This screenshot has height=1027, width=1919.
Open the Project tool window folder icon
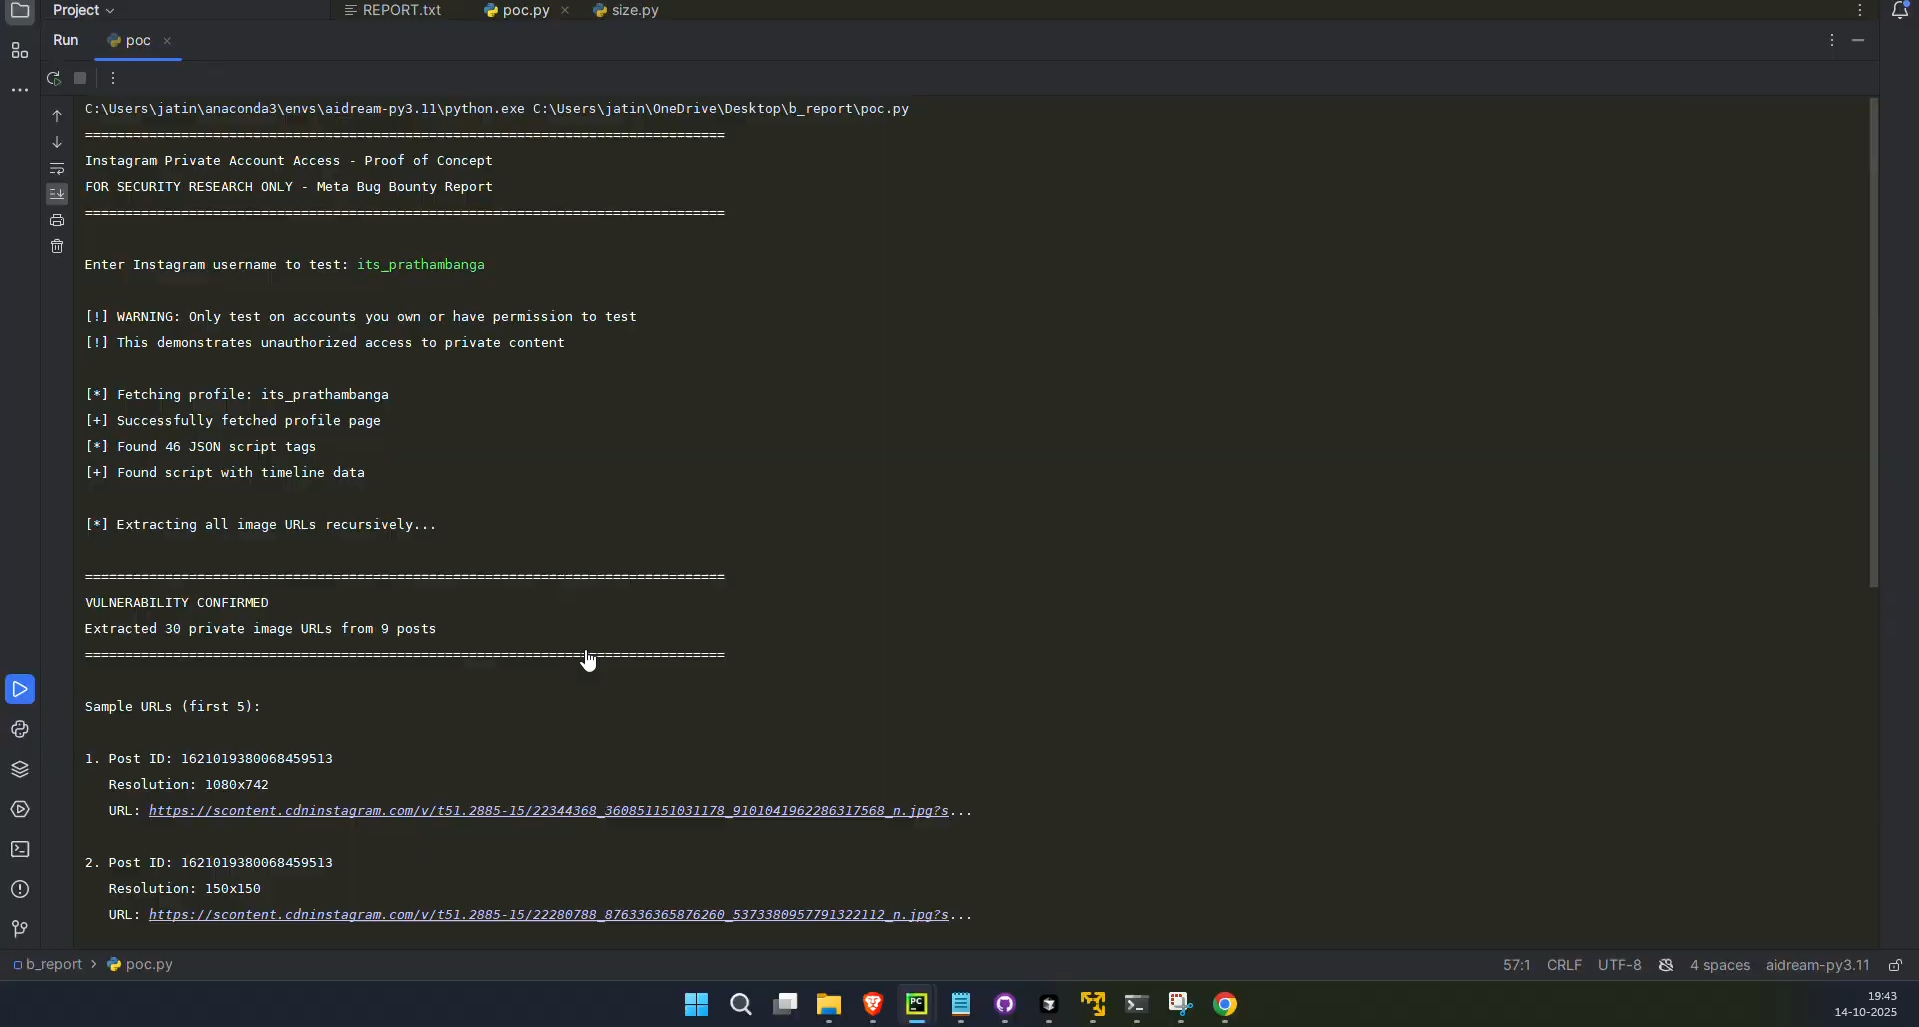point(19,11)
